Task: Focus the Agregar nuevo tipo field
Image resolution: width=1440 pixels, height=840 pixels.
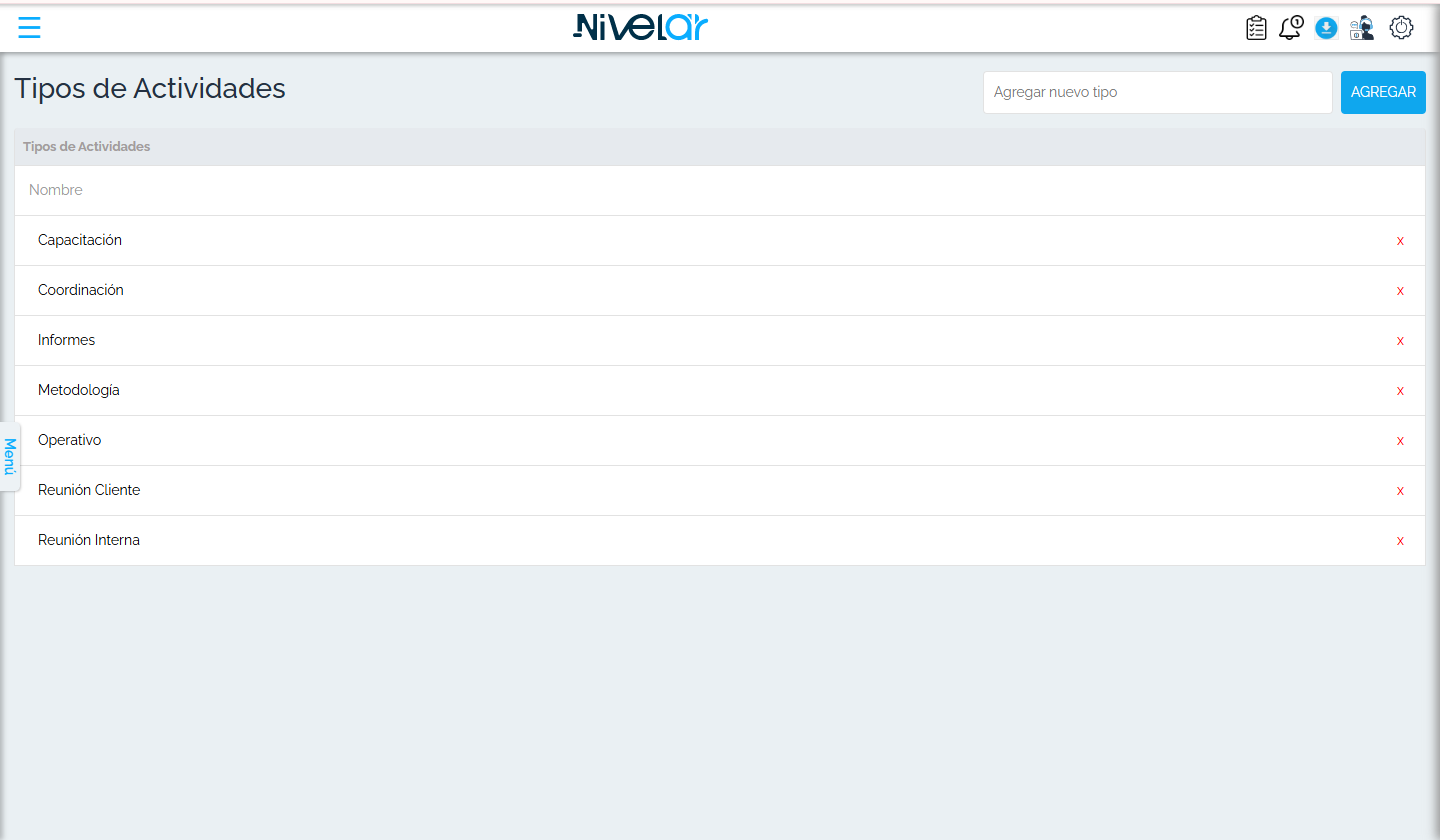Action: pyautogui.click(x=1158, y=92)
